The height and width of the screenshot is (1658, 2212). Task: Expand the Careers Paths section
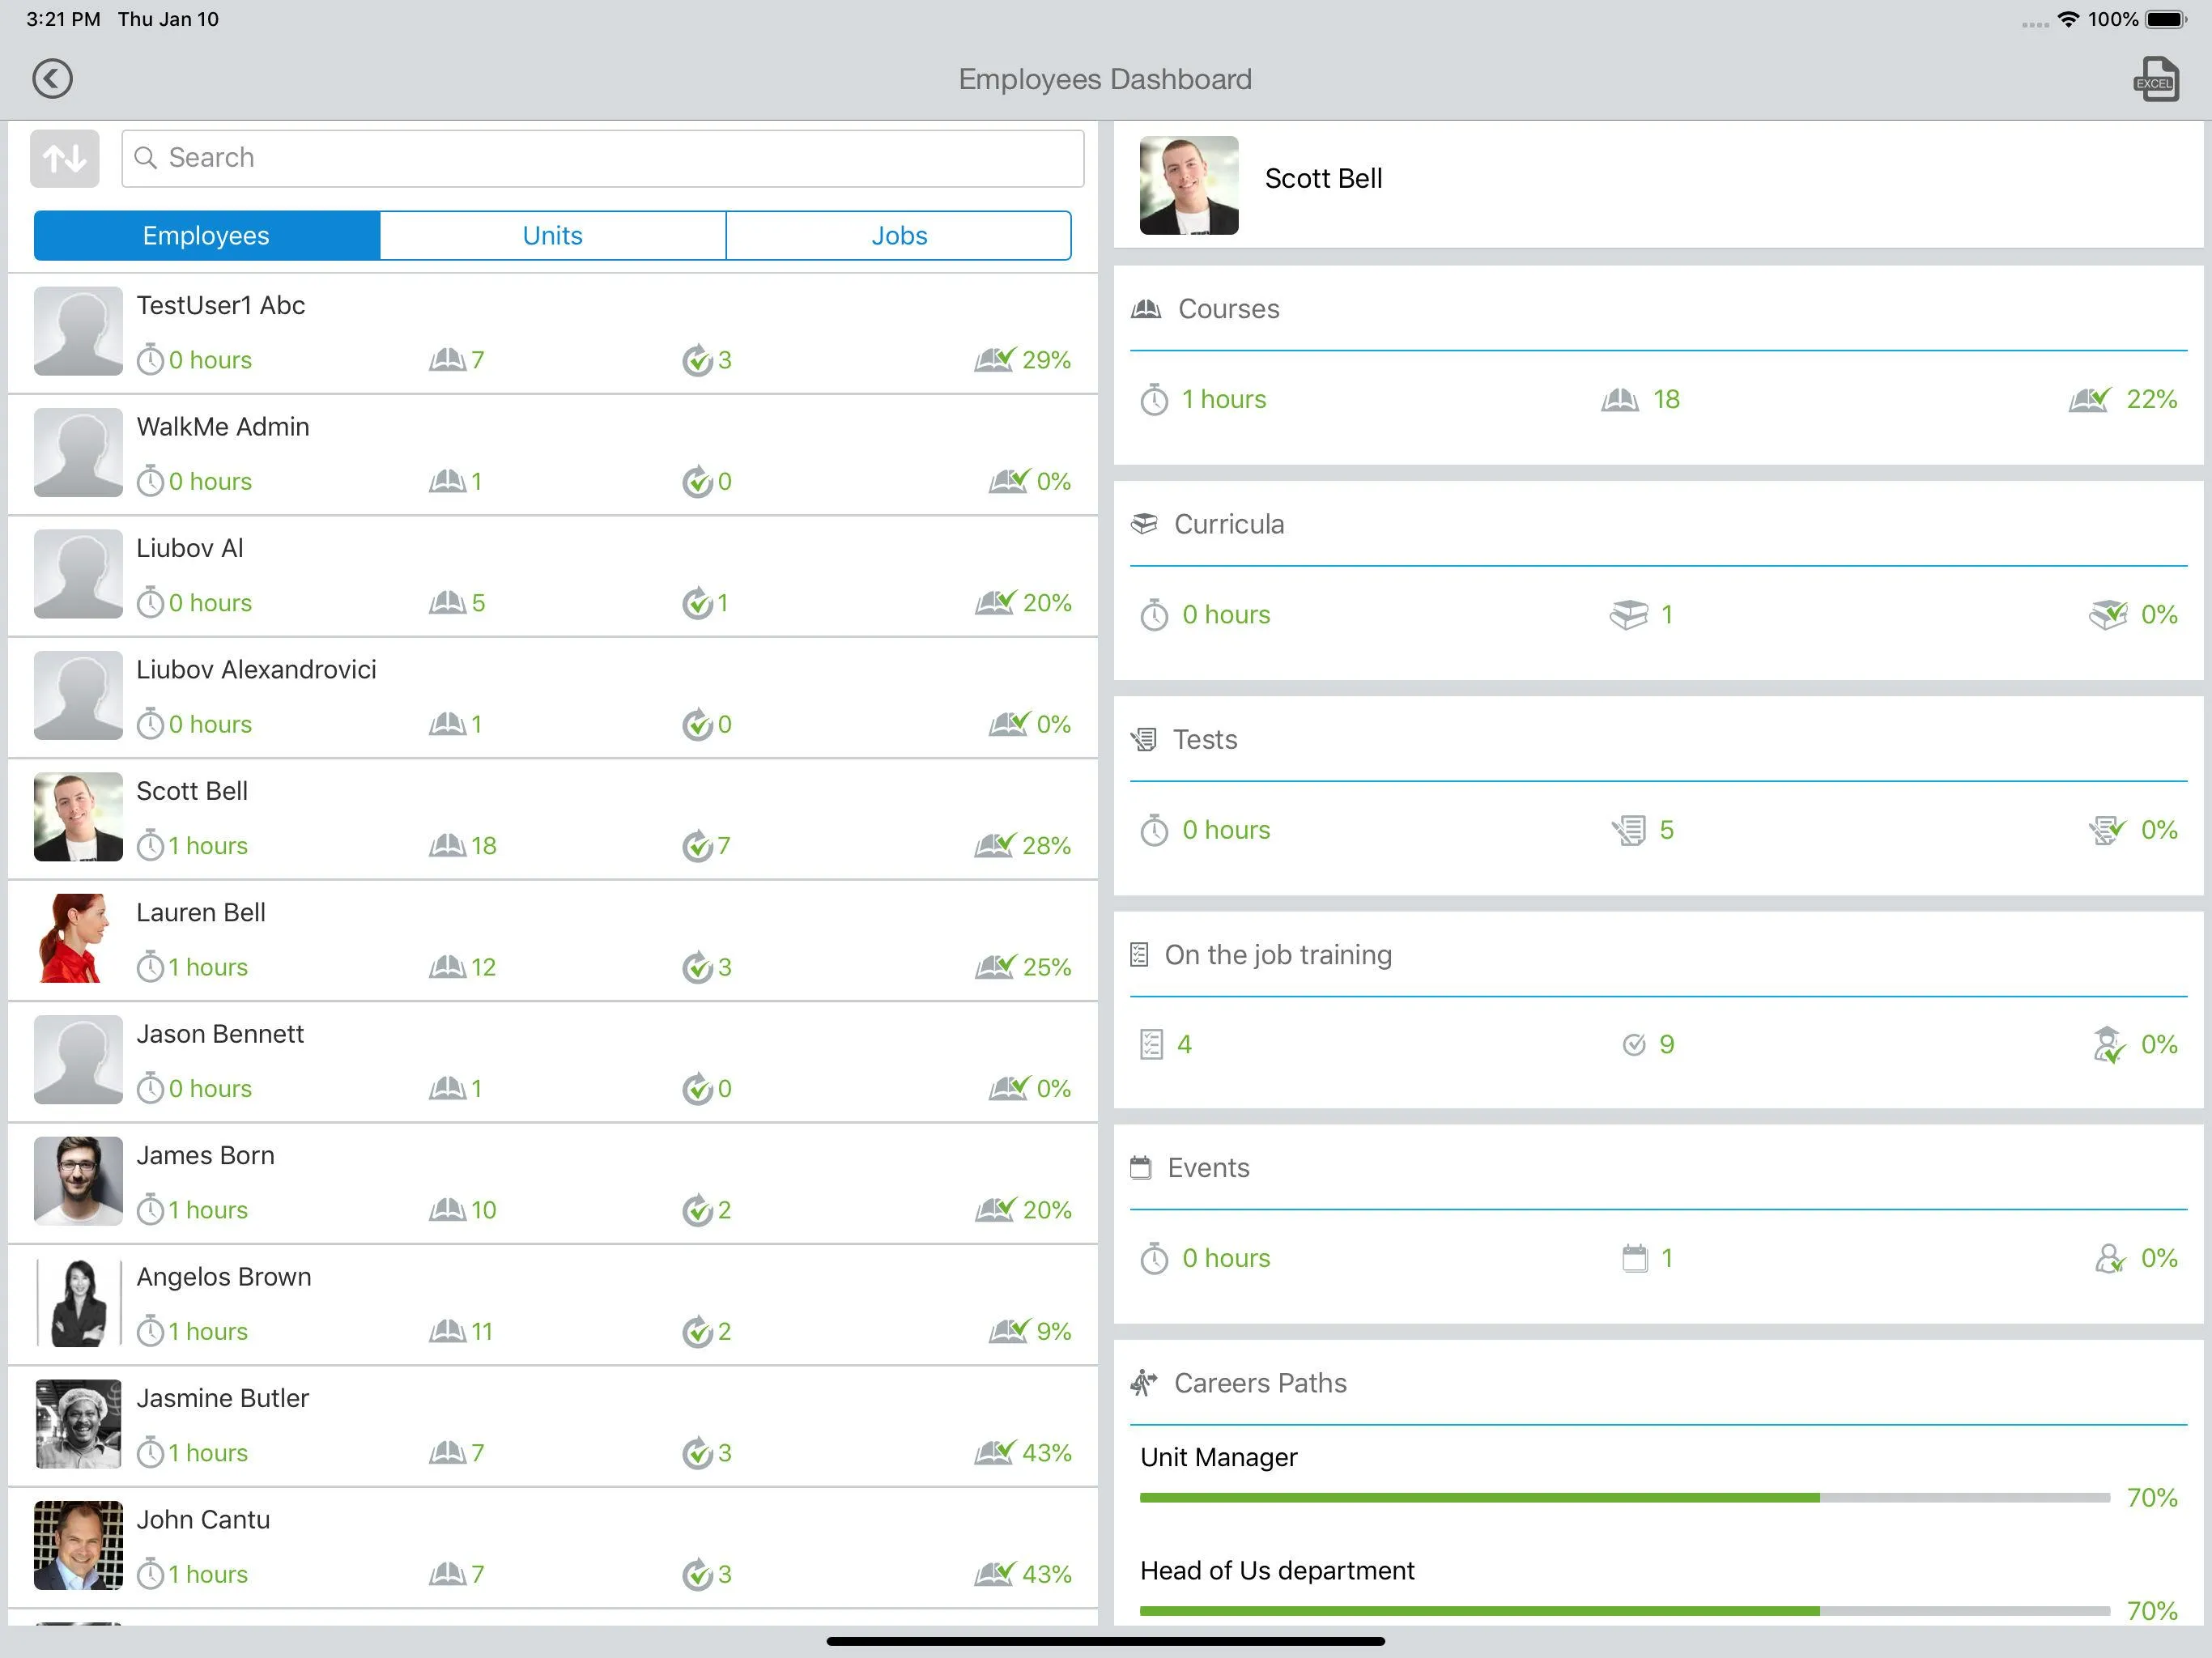tap(1259, 1383)
